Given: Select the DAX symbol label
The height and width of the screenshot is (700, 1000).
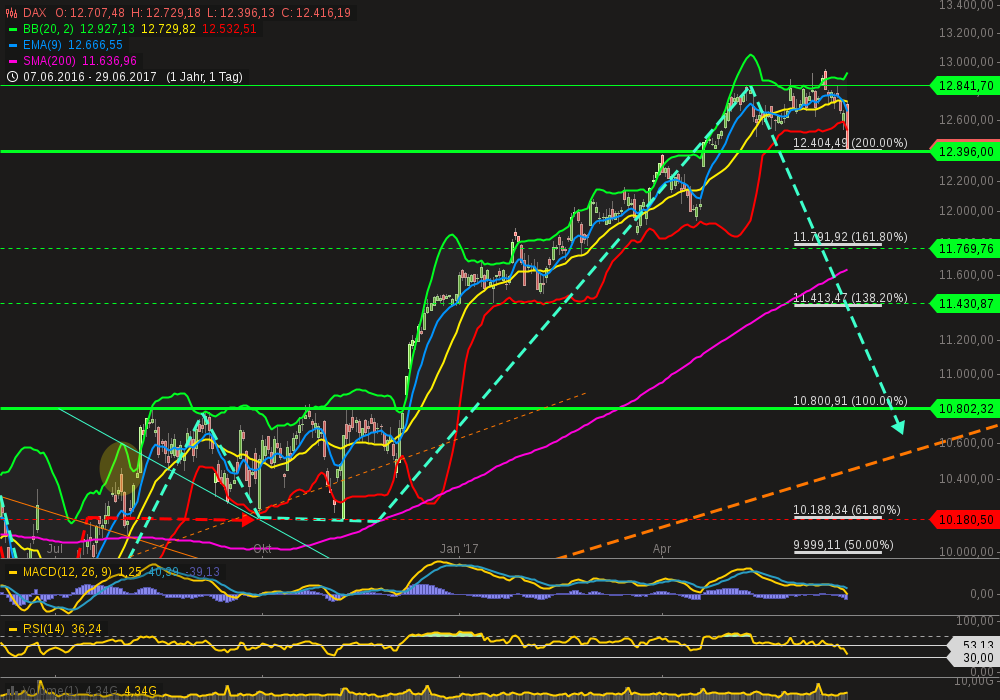Looking at the screenshot, I should [34, 13].
